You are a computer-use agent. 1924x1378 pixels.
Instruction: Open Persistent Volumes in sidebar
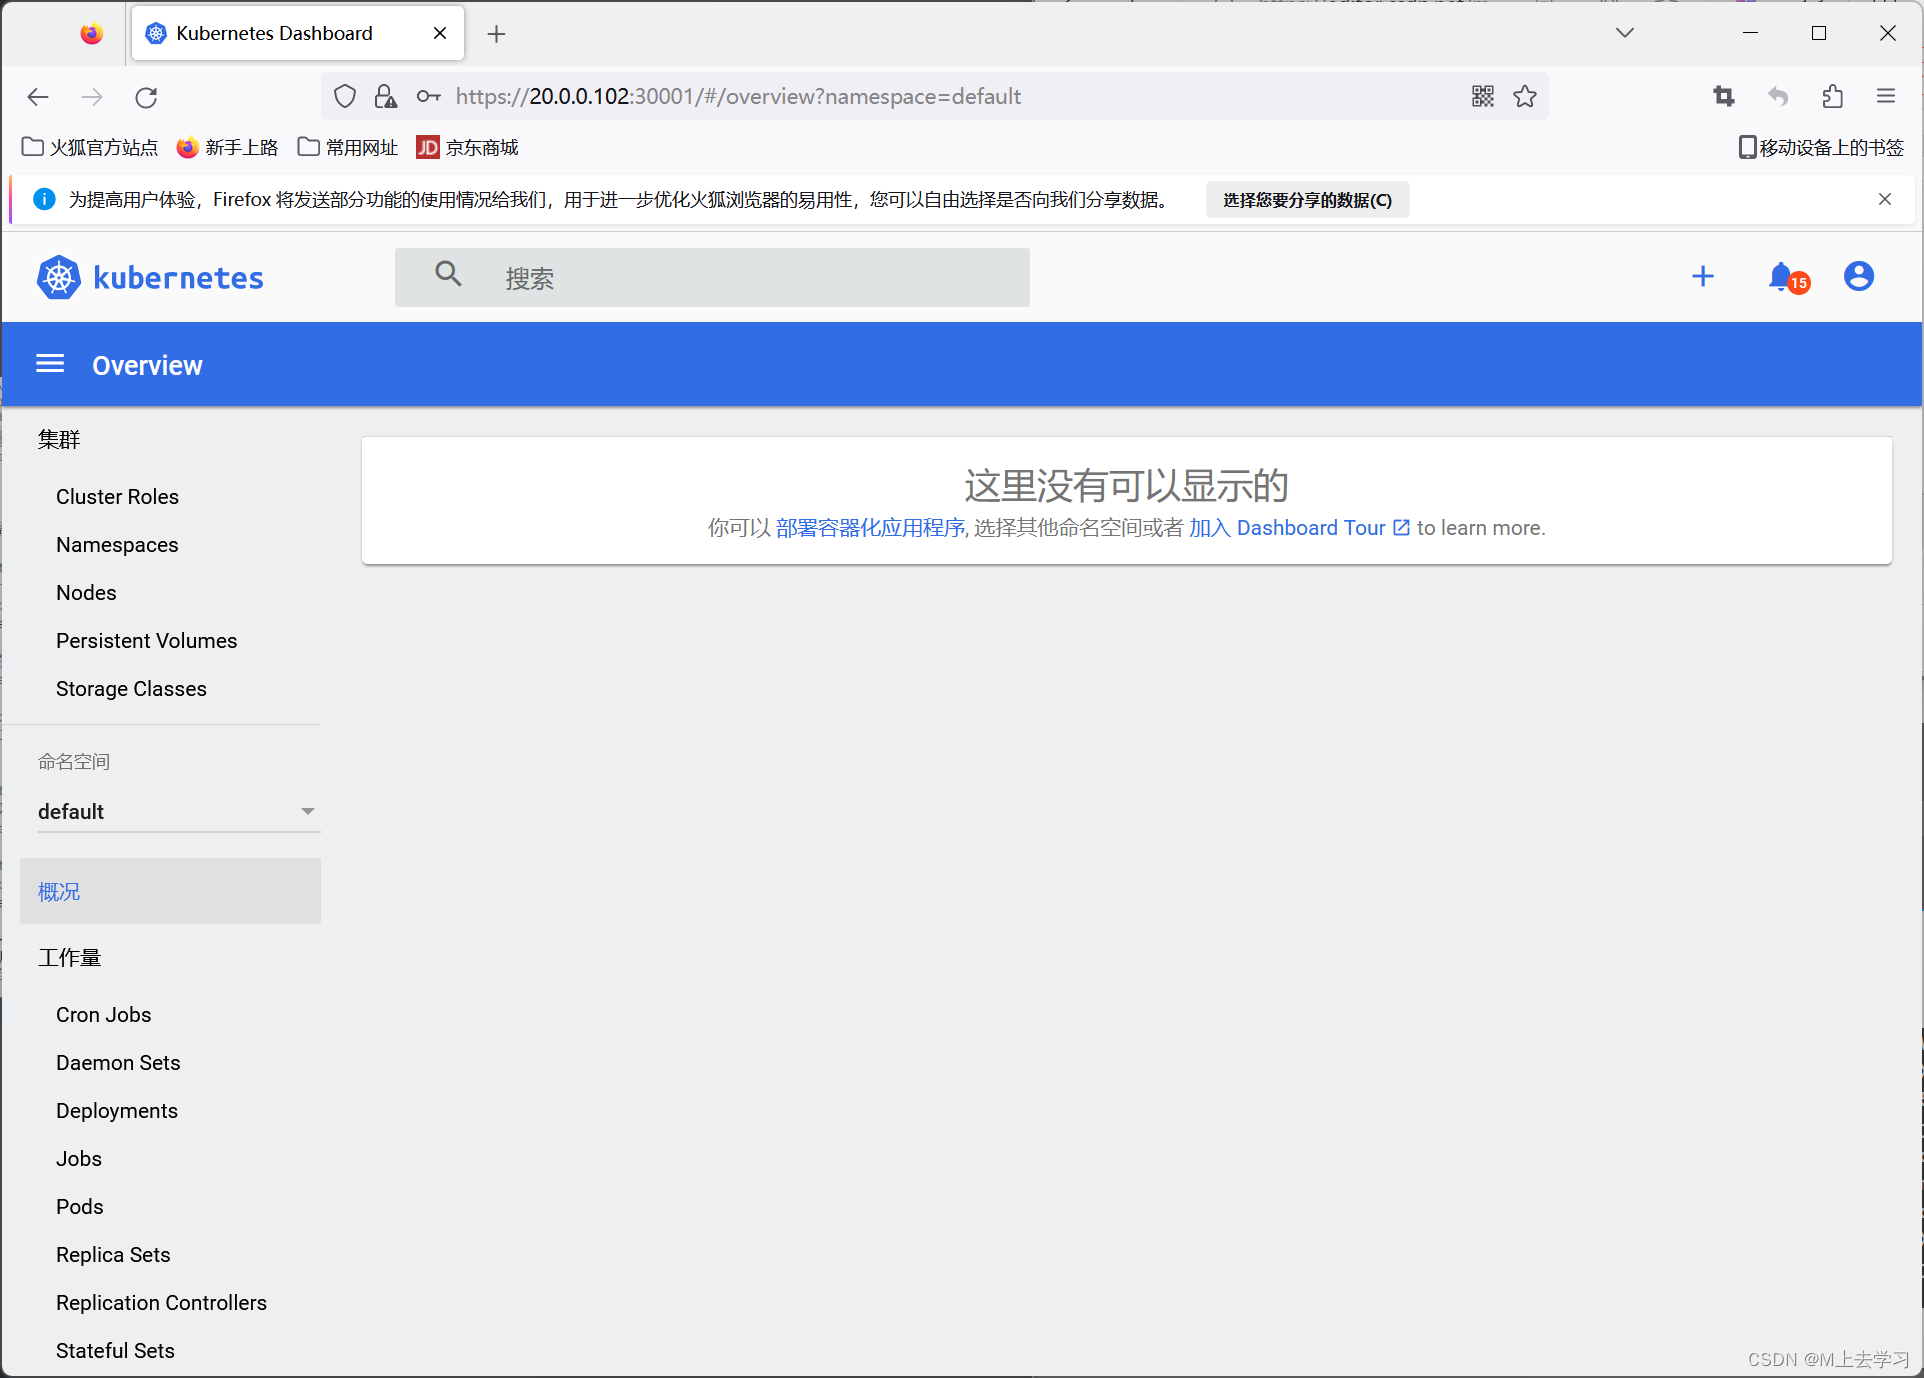click(x=146, y=641)
